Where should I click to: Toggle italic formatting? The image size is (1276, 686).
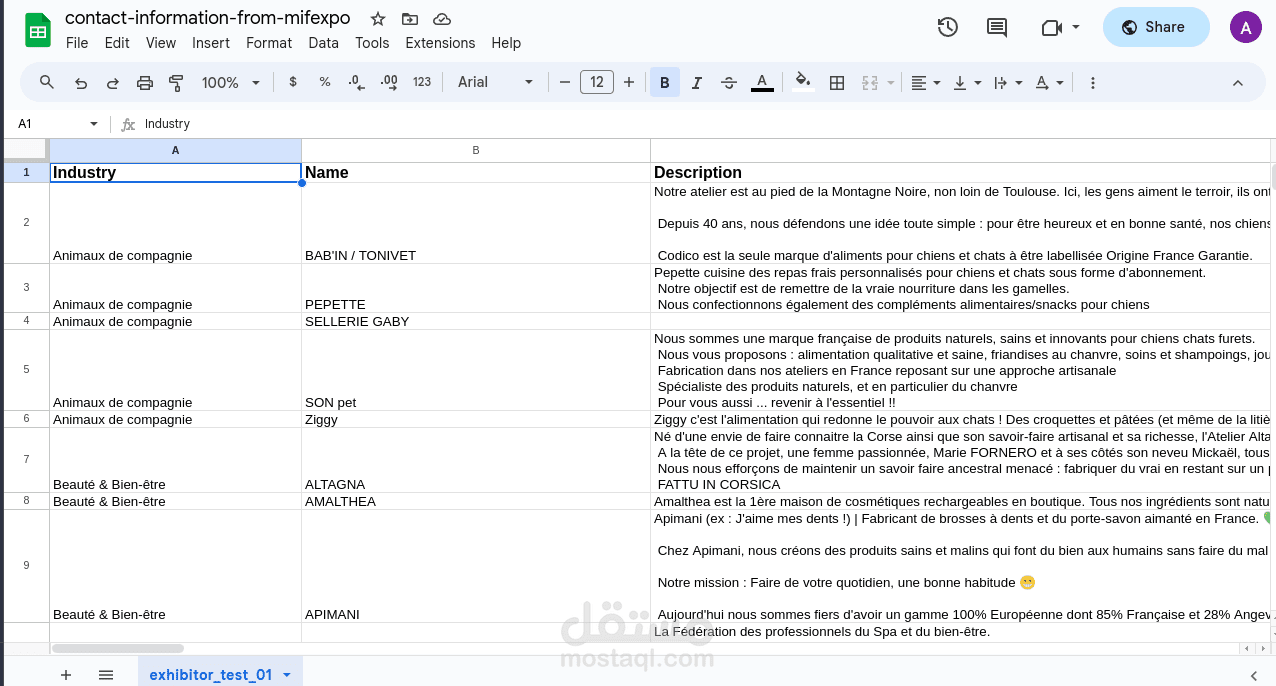697,82
